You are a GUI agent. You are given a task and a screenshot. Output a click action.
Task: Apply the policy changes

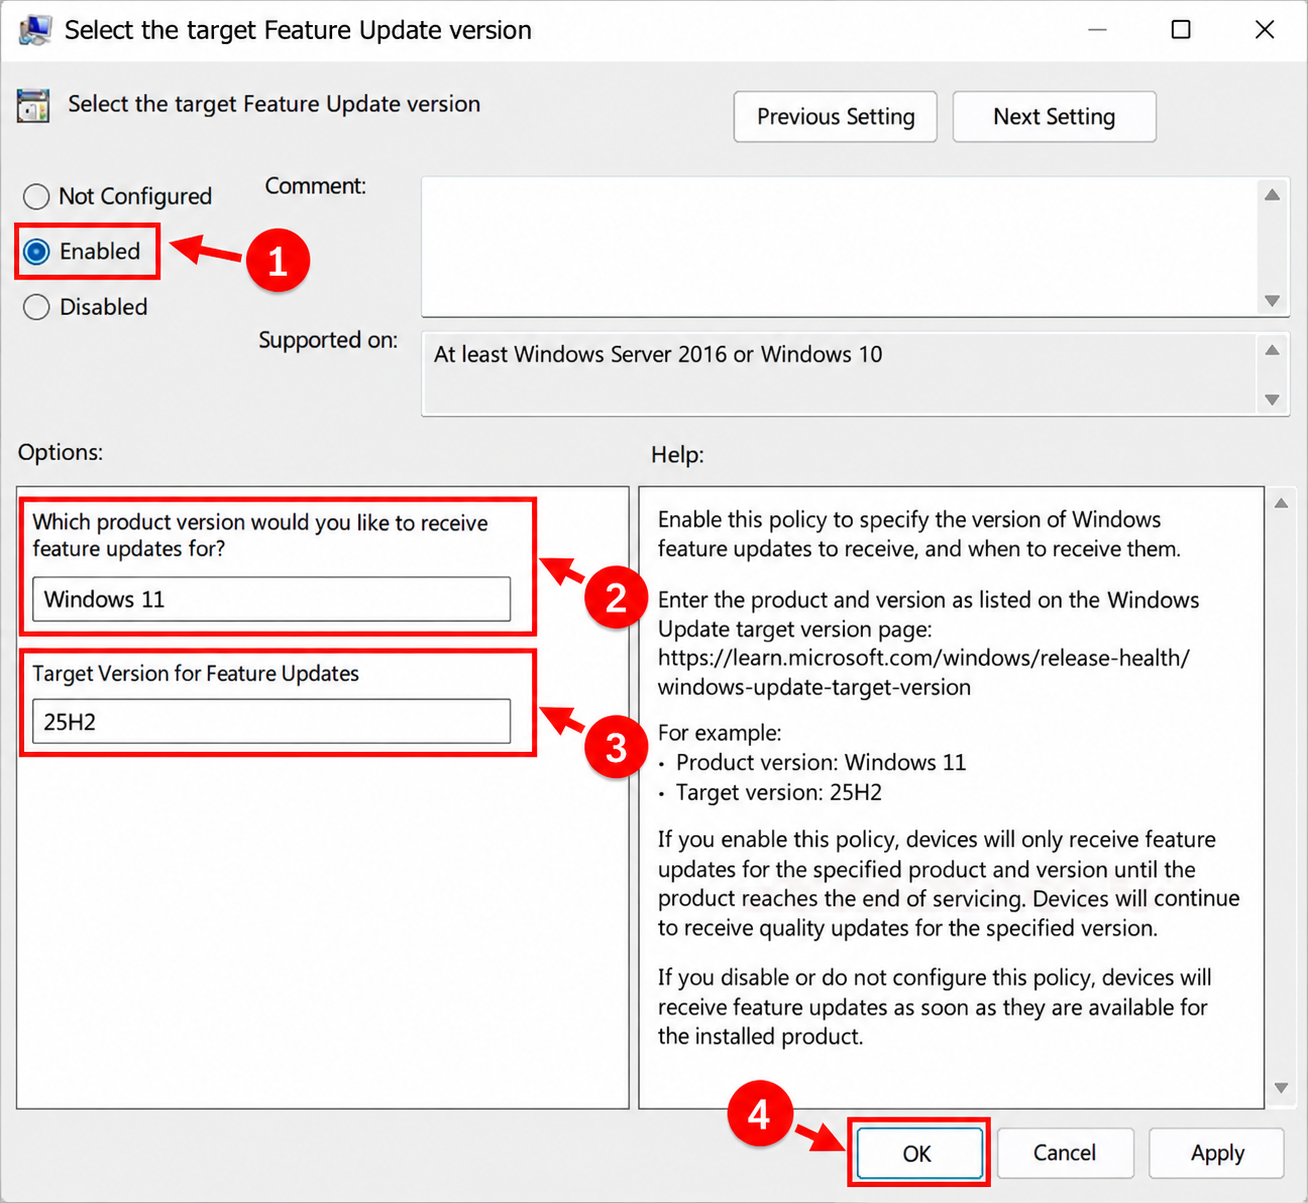(1217, 1153)
